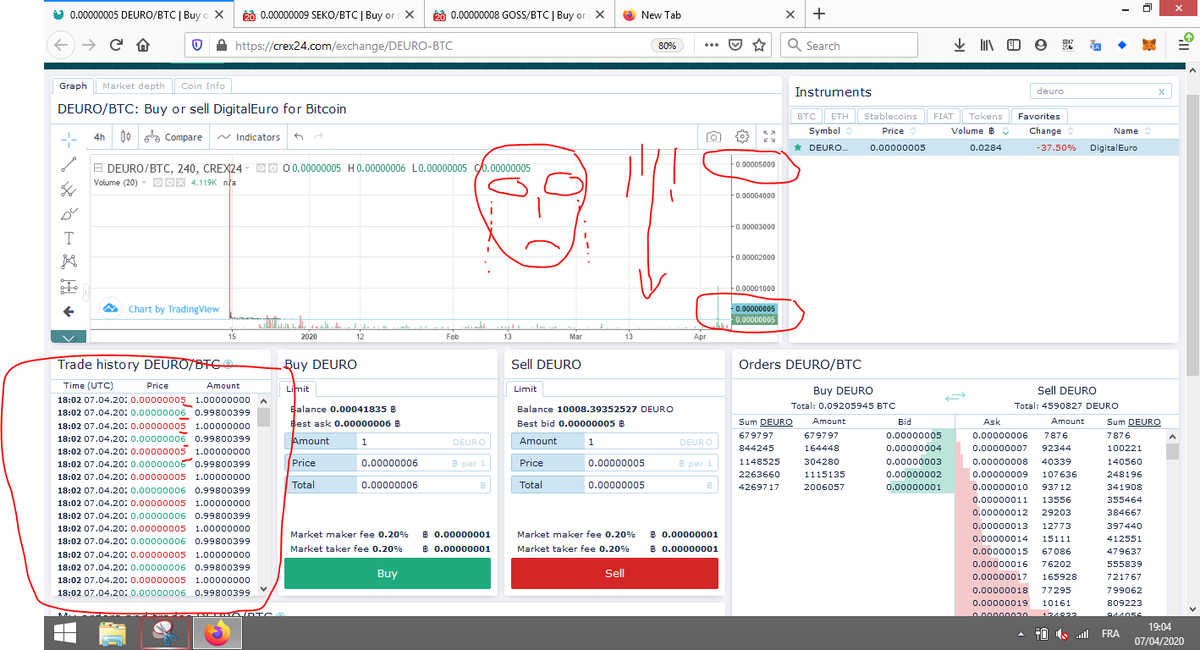
Task: Open Firefox downloads panel
Action: tap(959, 45)
